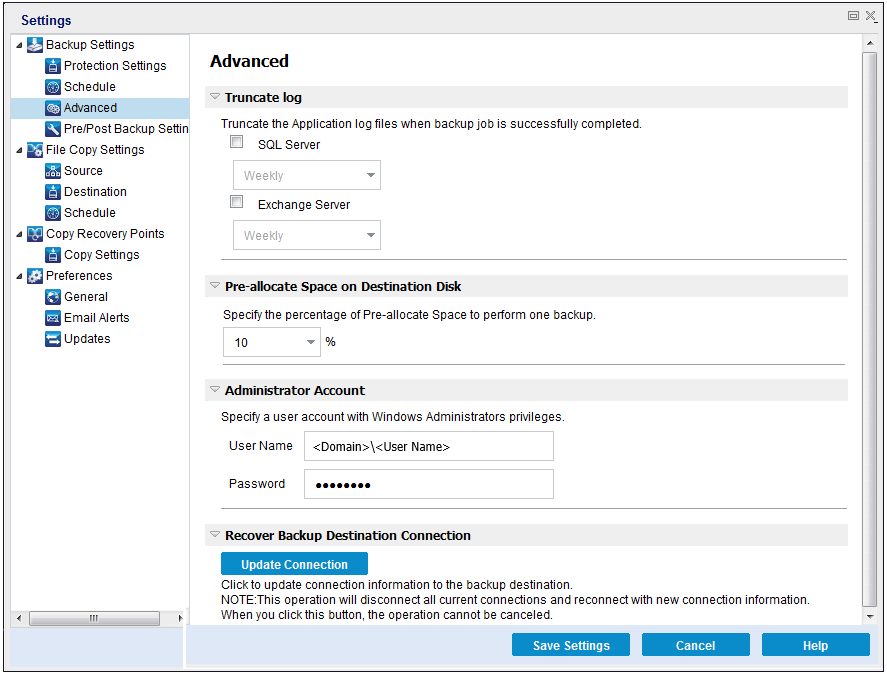Open Schedule under Backup Settings via its icon

[x=52, y=86]
